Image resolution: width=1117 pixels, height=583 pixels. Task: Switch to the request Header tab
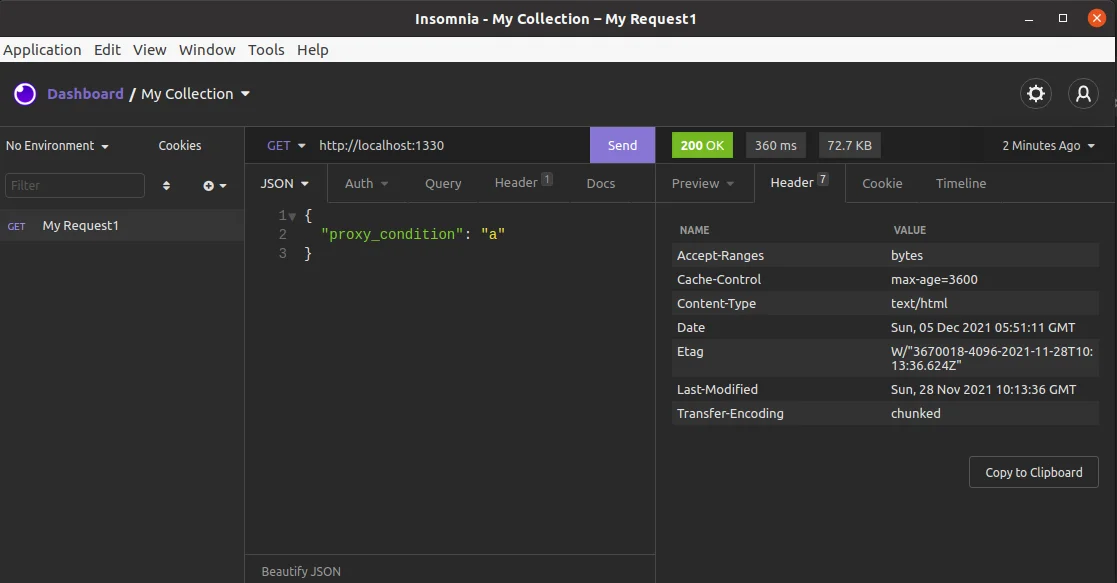(x=523, y=182)
